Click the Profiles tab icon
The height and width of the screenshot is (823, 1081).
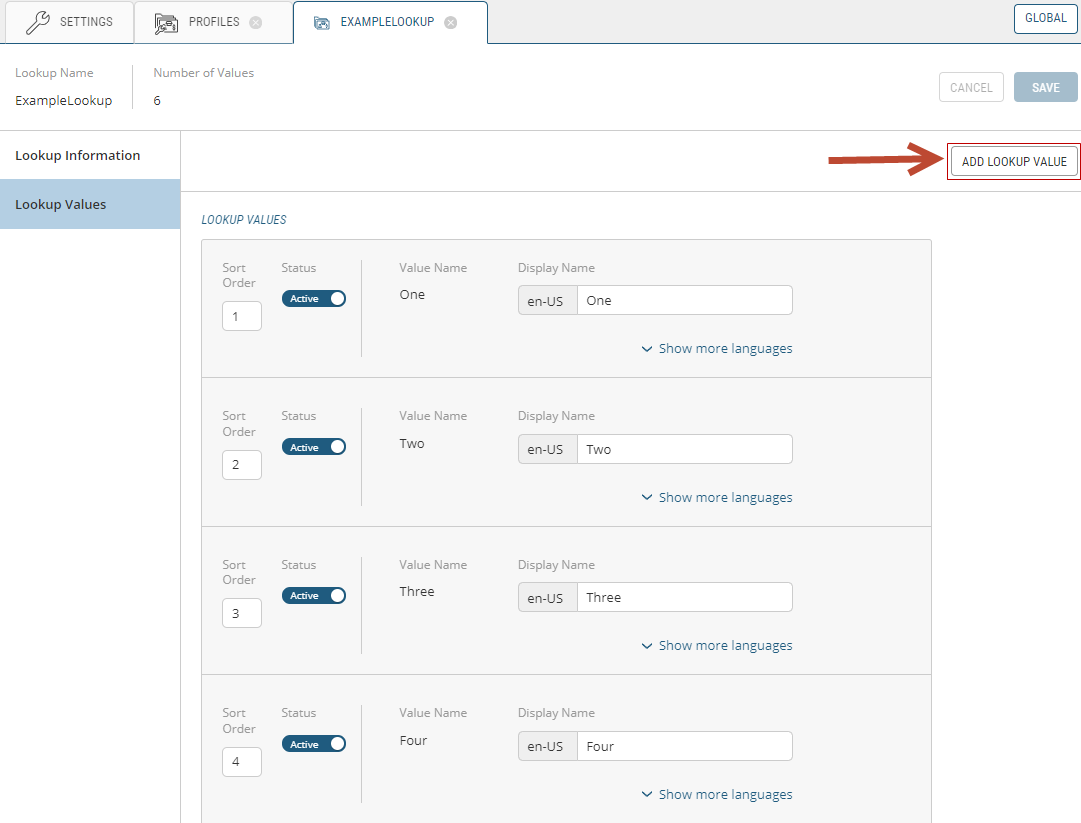[x=166, y=22]
